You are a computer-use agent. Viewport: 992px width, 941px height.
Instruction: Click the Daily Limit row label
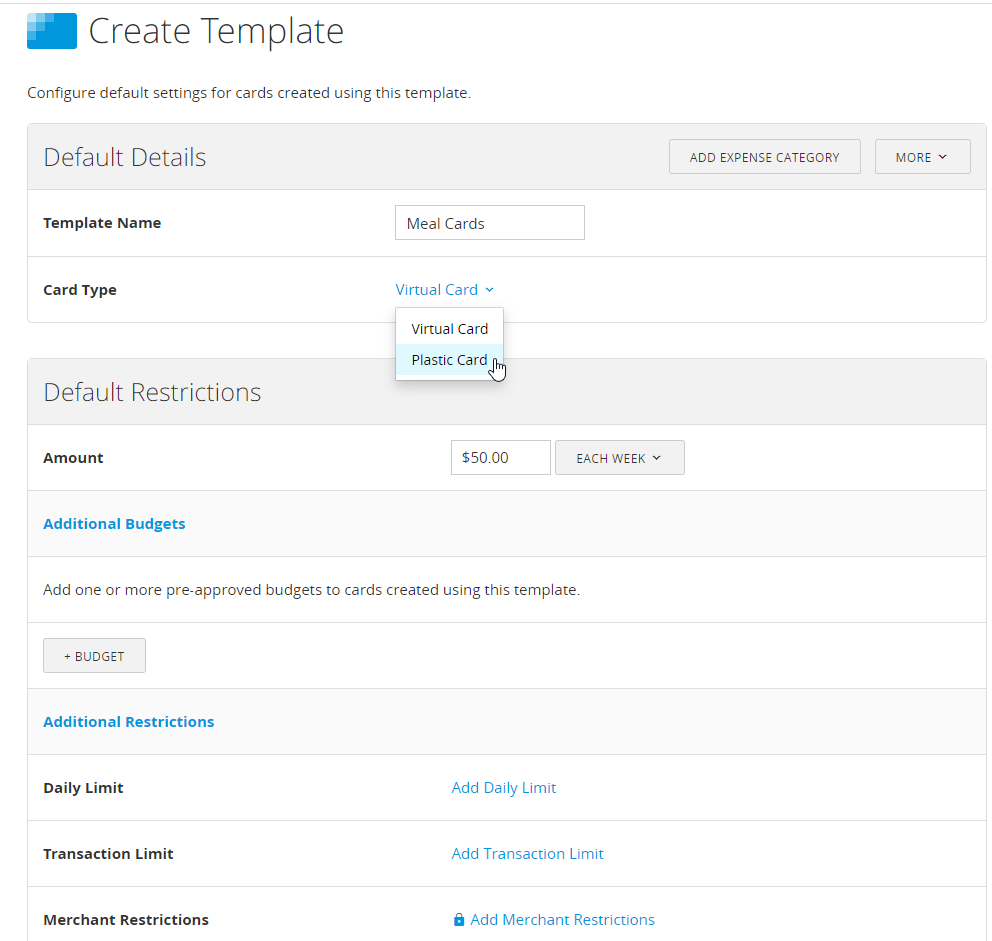[83, 787]
